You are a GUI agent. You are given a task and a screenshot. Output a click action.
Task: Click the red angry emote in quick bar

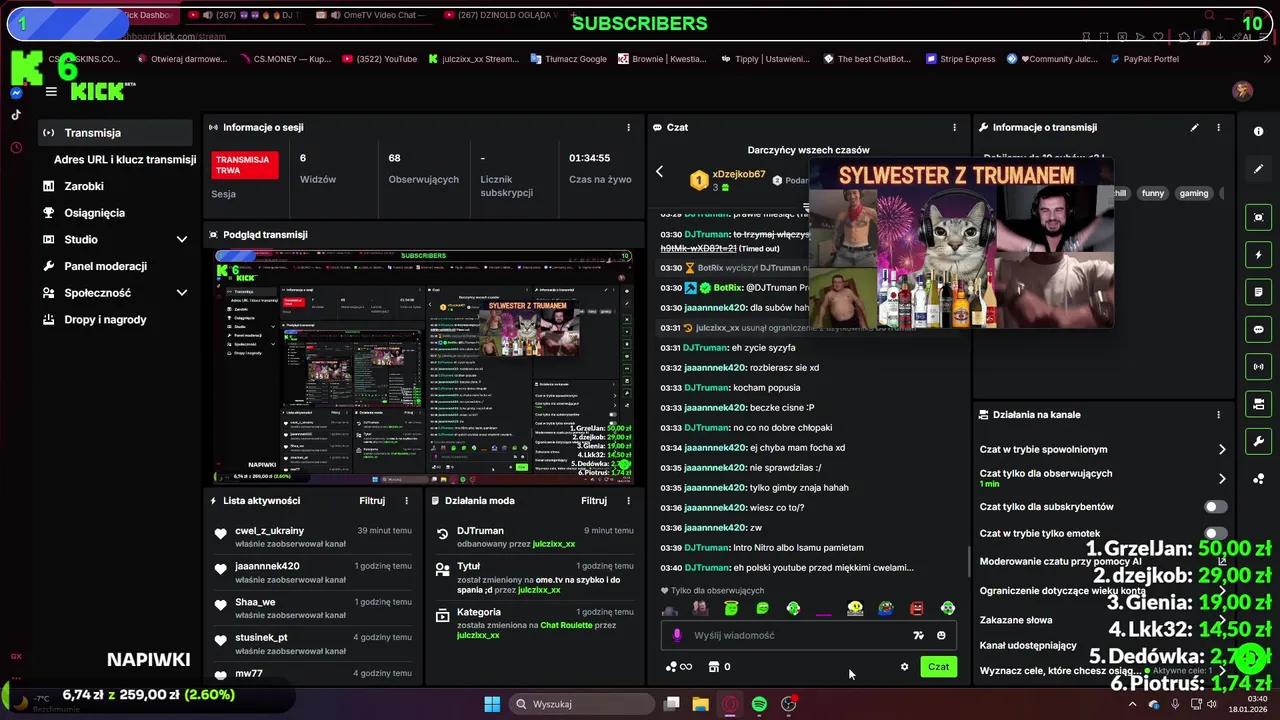[x=917, y=608]
